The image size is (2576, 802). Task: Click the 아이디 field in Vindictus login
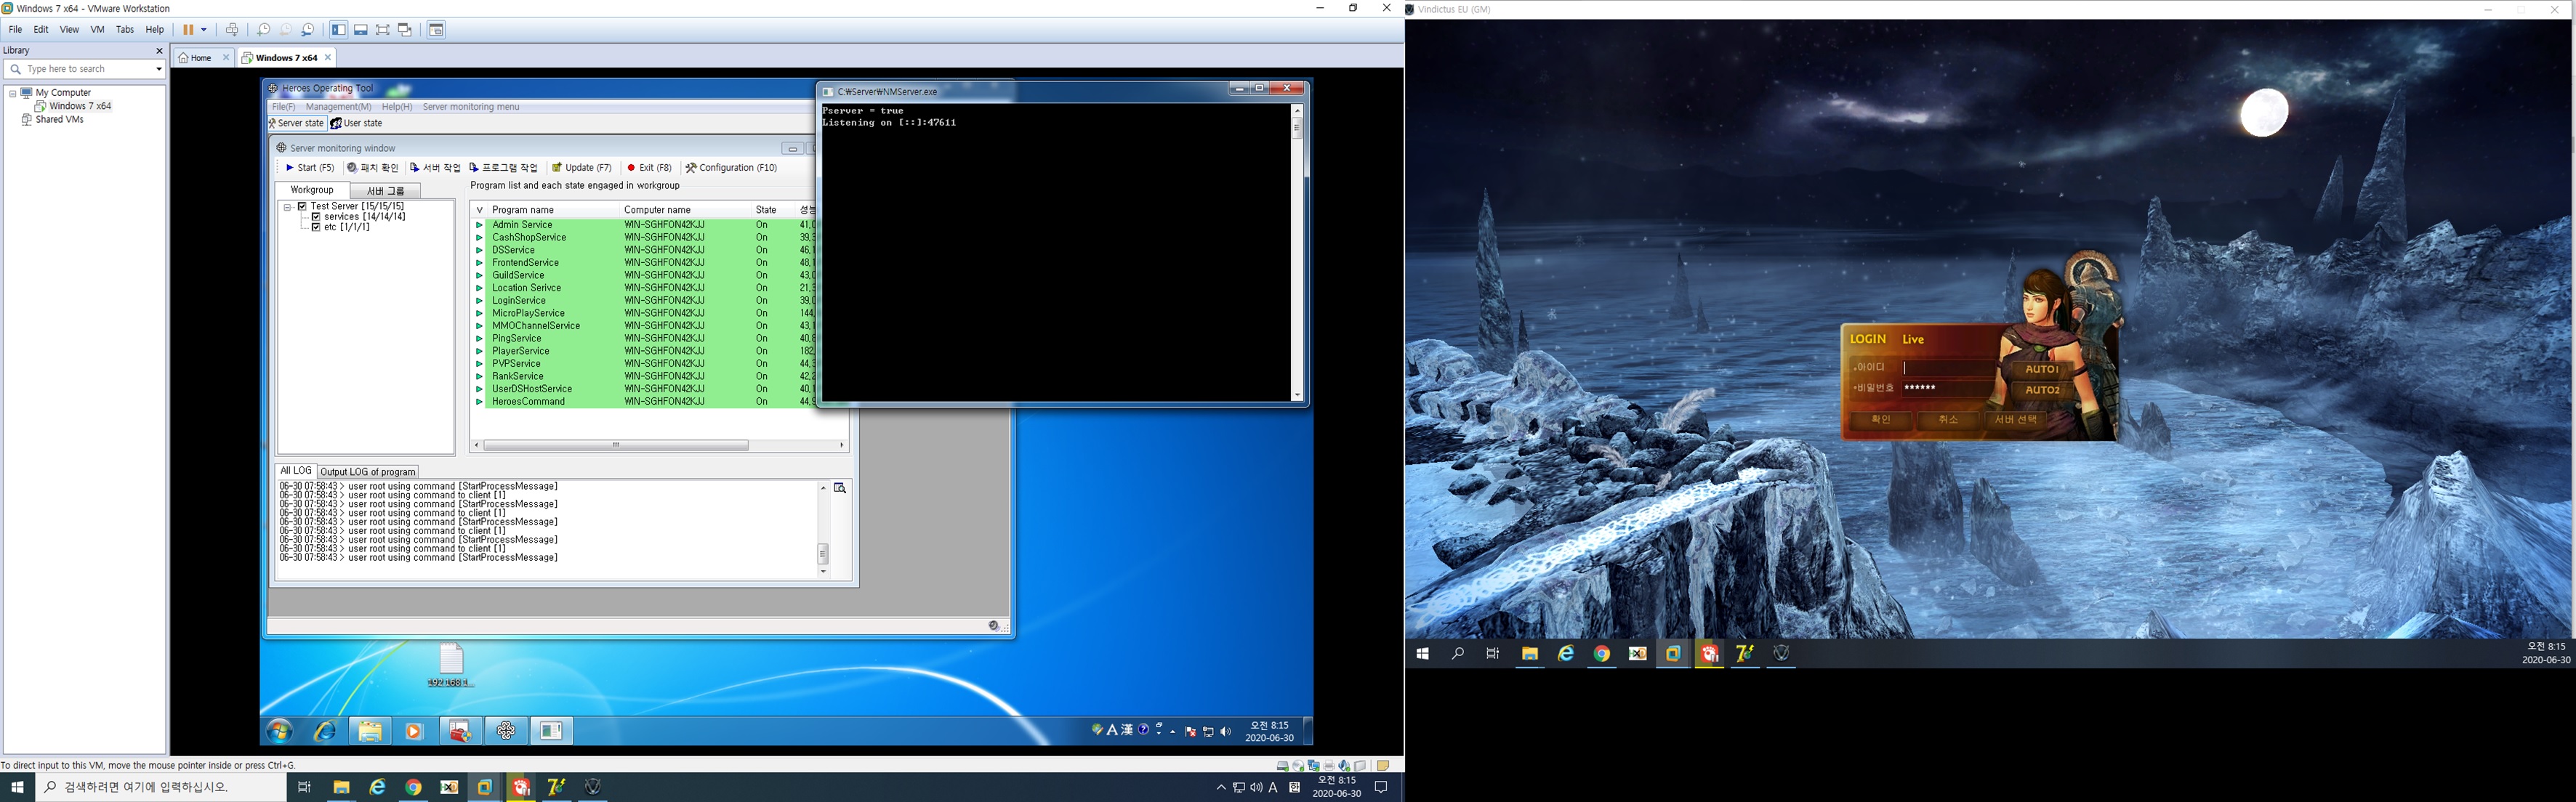(x=1947, y=368)
